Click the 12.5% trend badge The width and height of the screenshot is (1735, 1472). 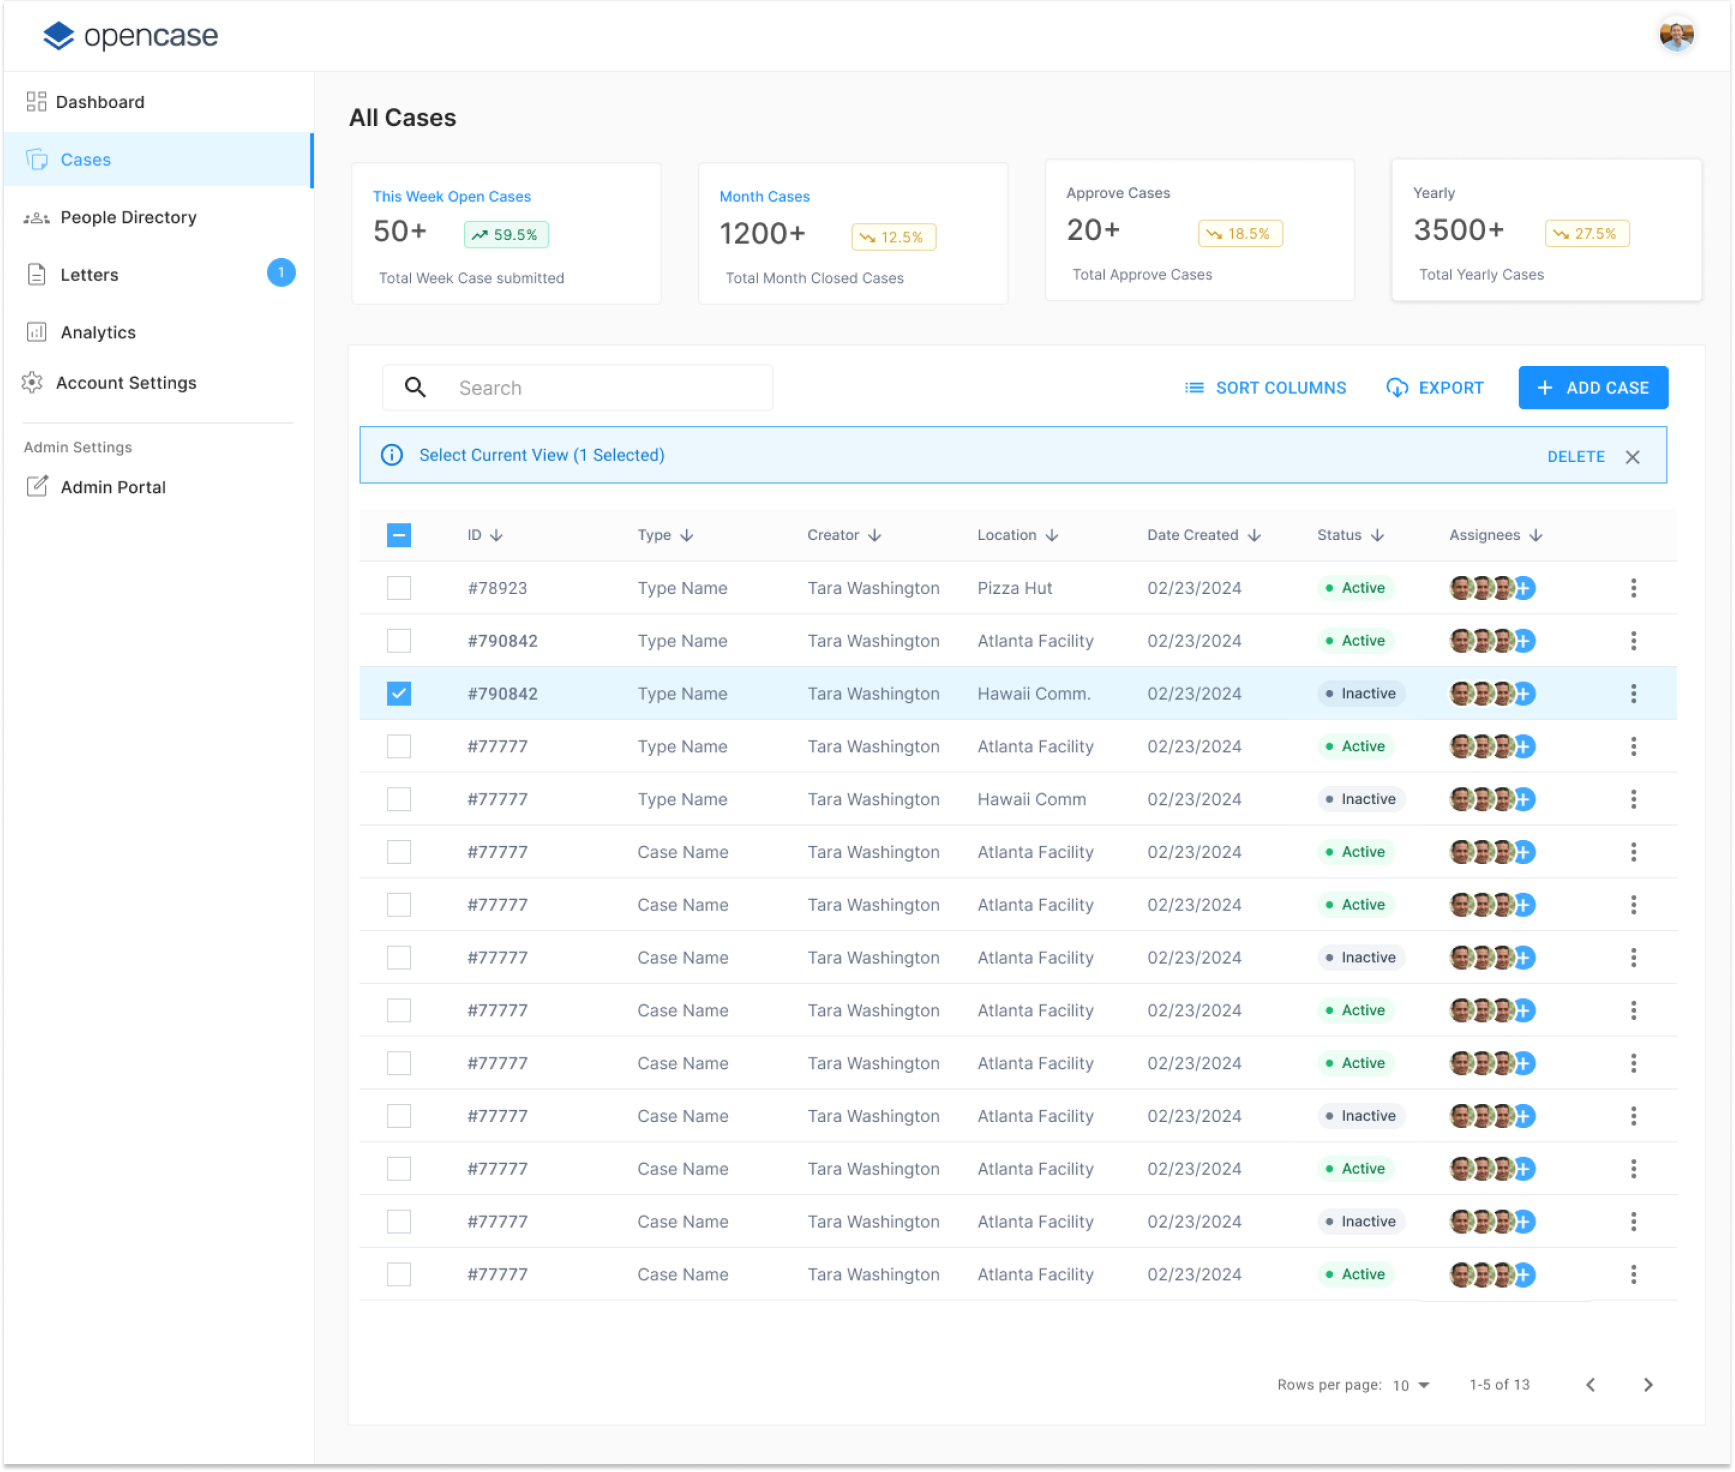893,237
